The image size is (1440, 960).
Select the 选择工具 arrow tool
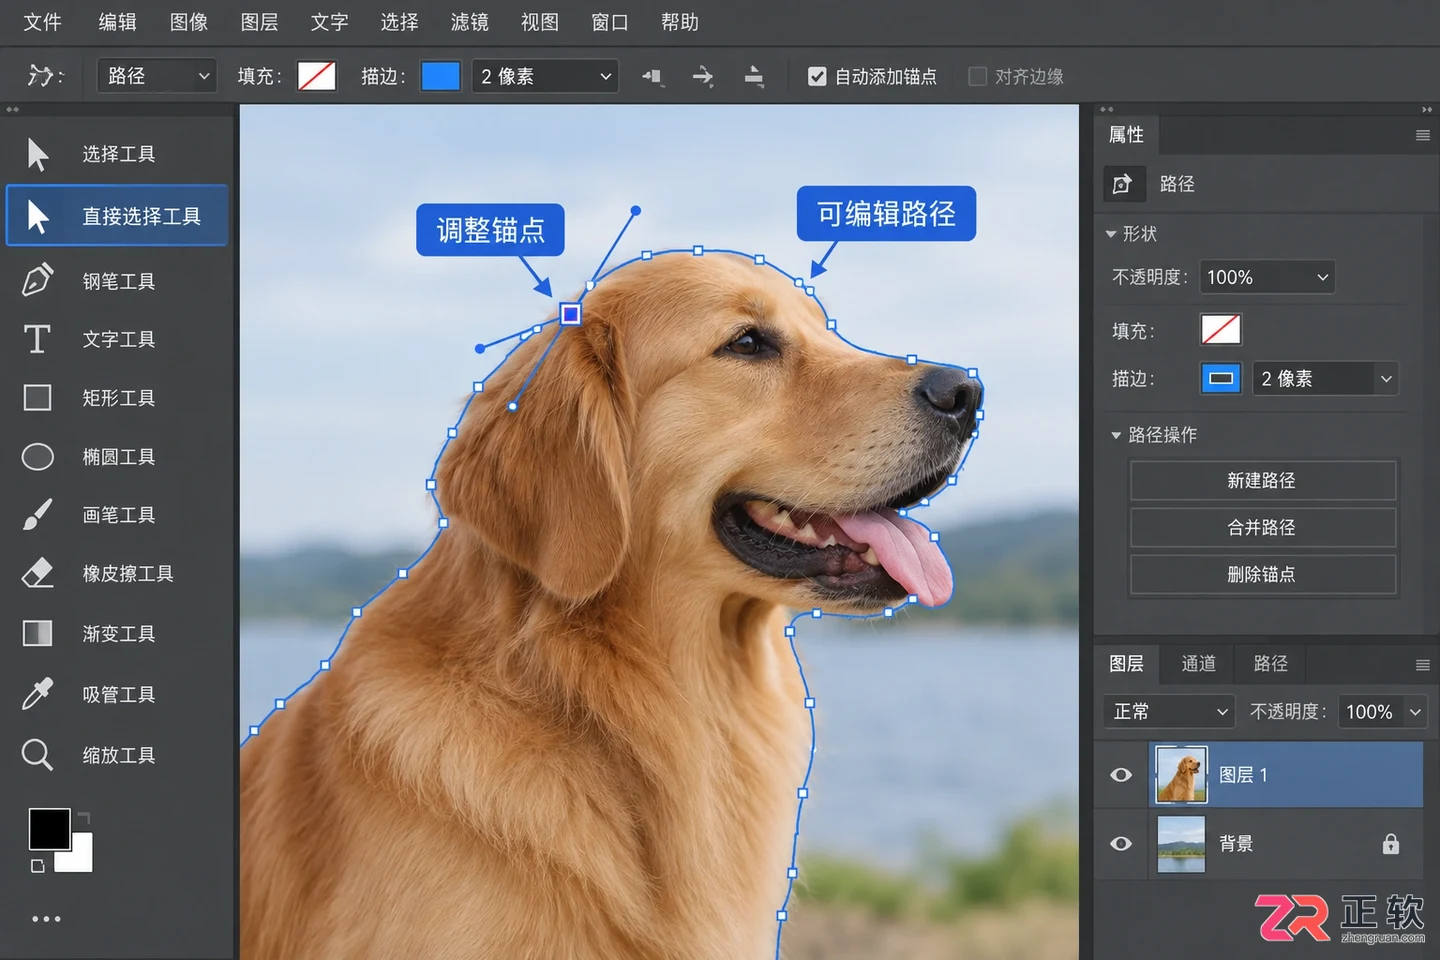118,154
